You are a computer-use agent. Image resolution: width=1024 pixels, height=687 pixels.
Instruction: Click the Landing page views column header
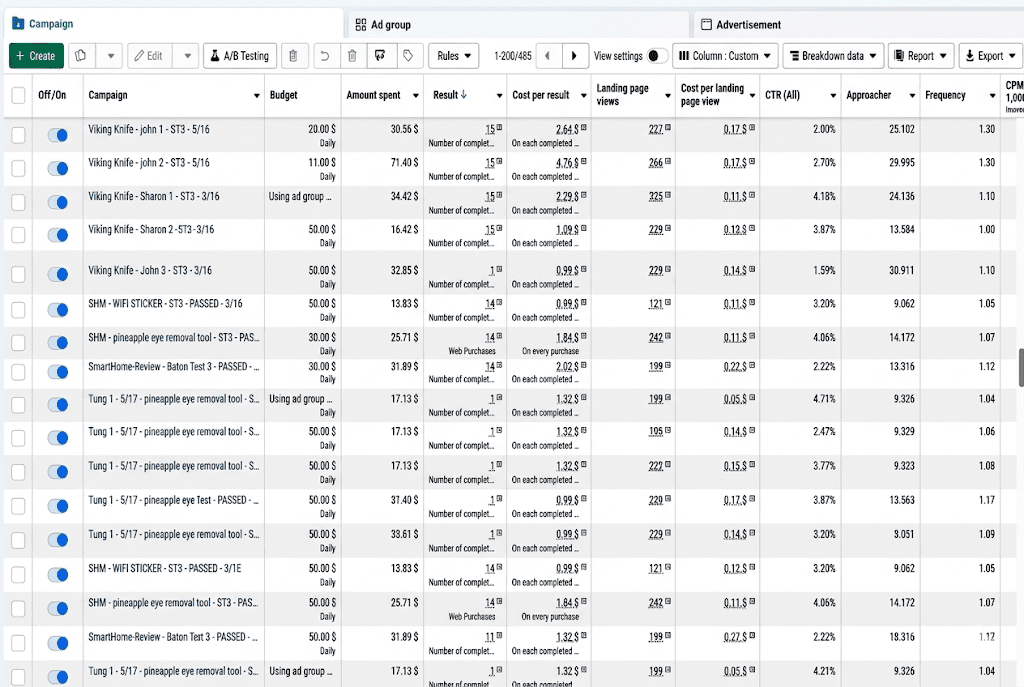pos(622,95)
